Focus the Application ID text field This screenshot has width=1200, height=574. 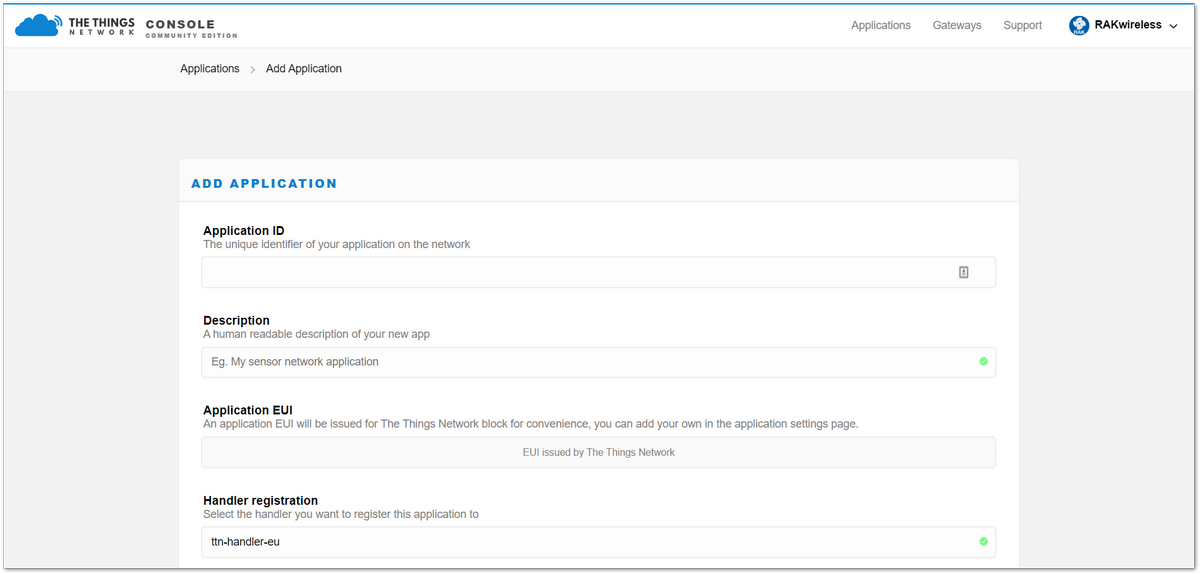[599, 272]
